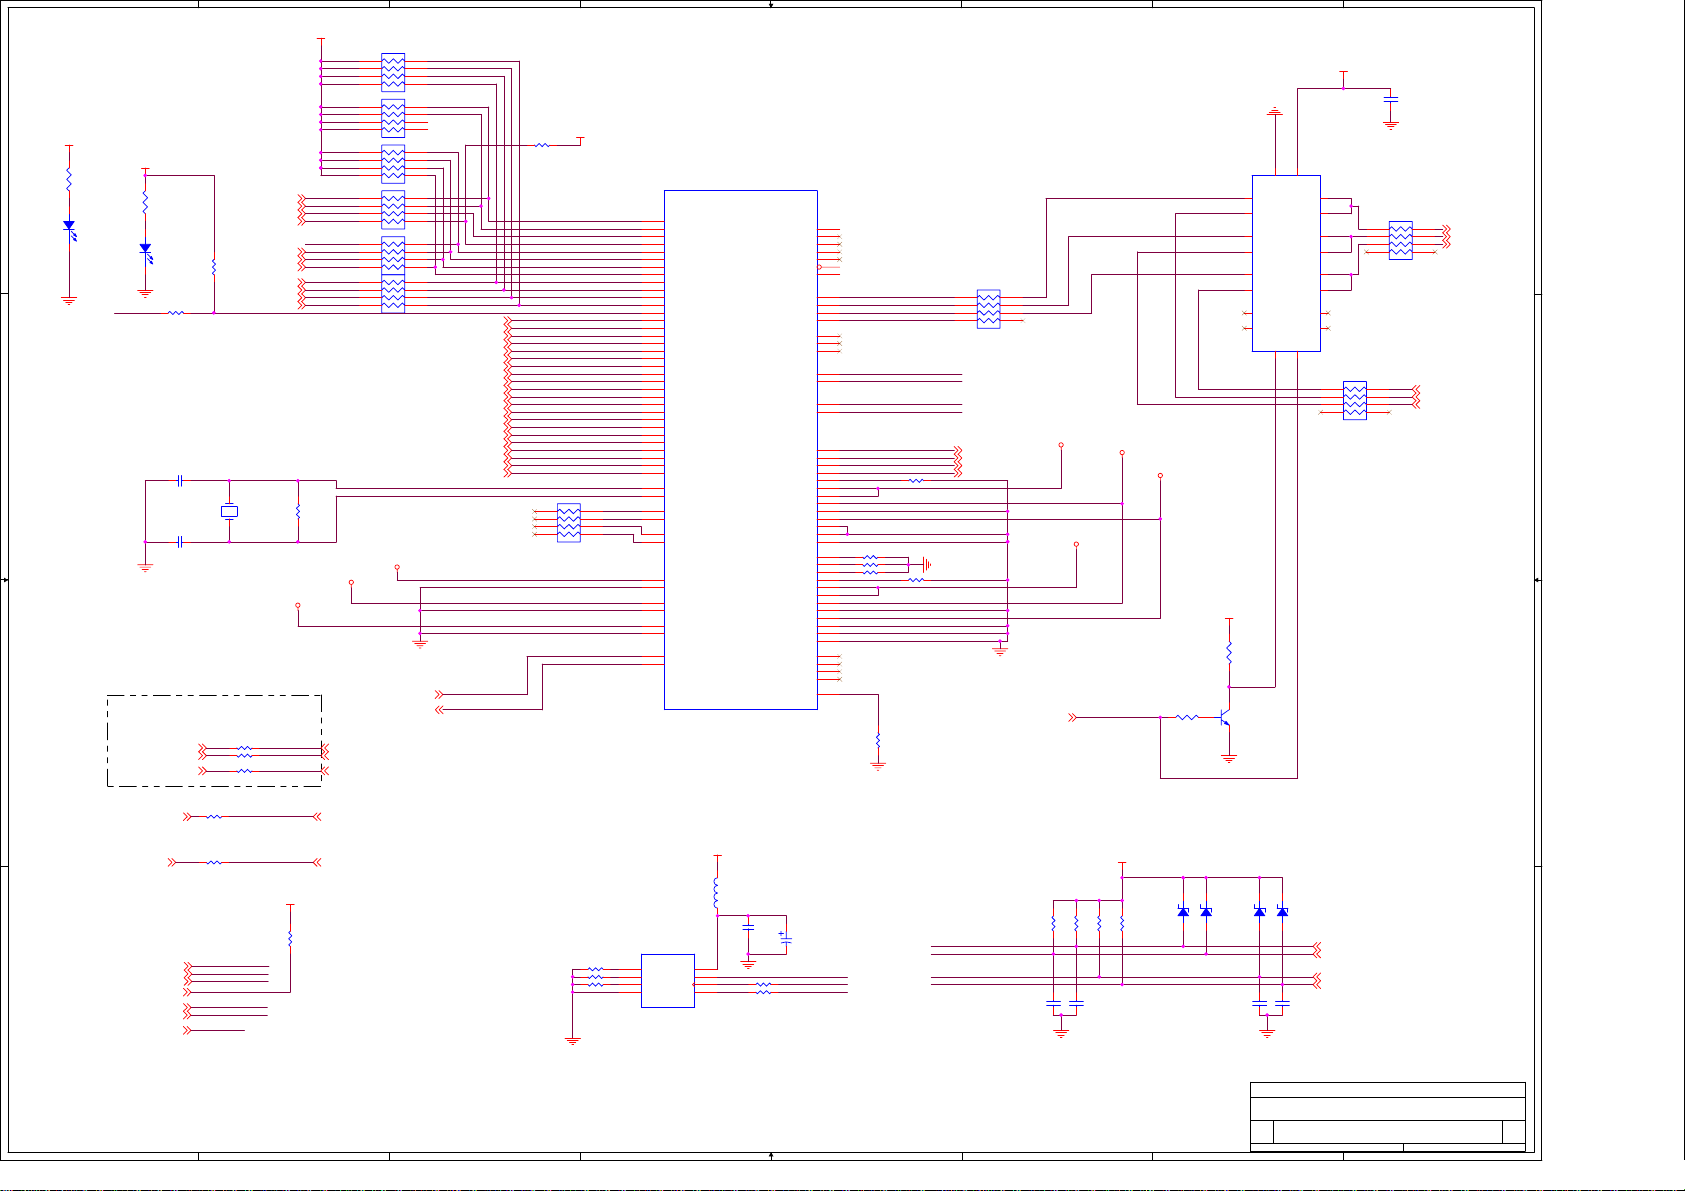Click the vertical resistor right of the second LED

[214, 267]
